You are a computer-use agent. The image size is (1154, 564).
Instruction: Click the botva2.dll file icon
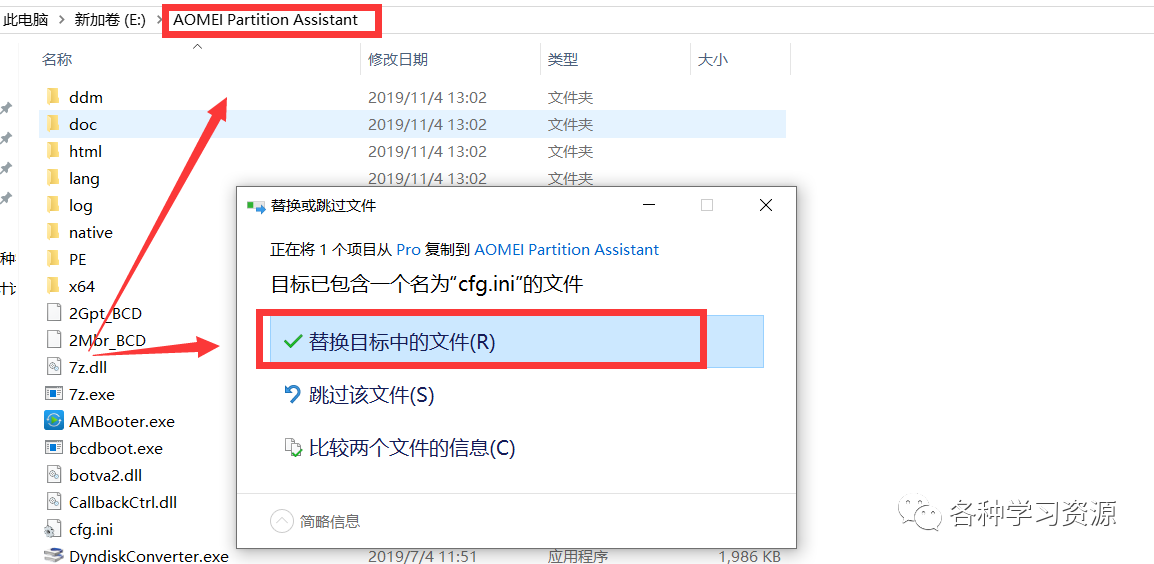[x=53, y=475]
